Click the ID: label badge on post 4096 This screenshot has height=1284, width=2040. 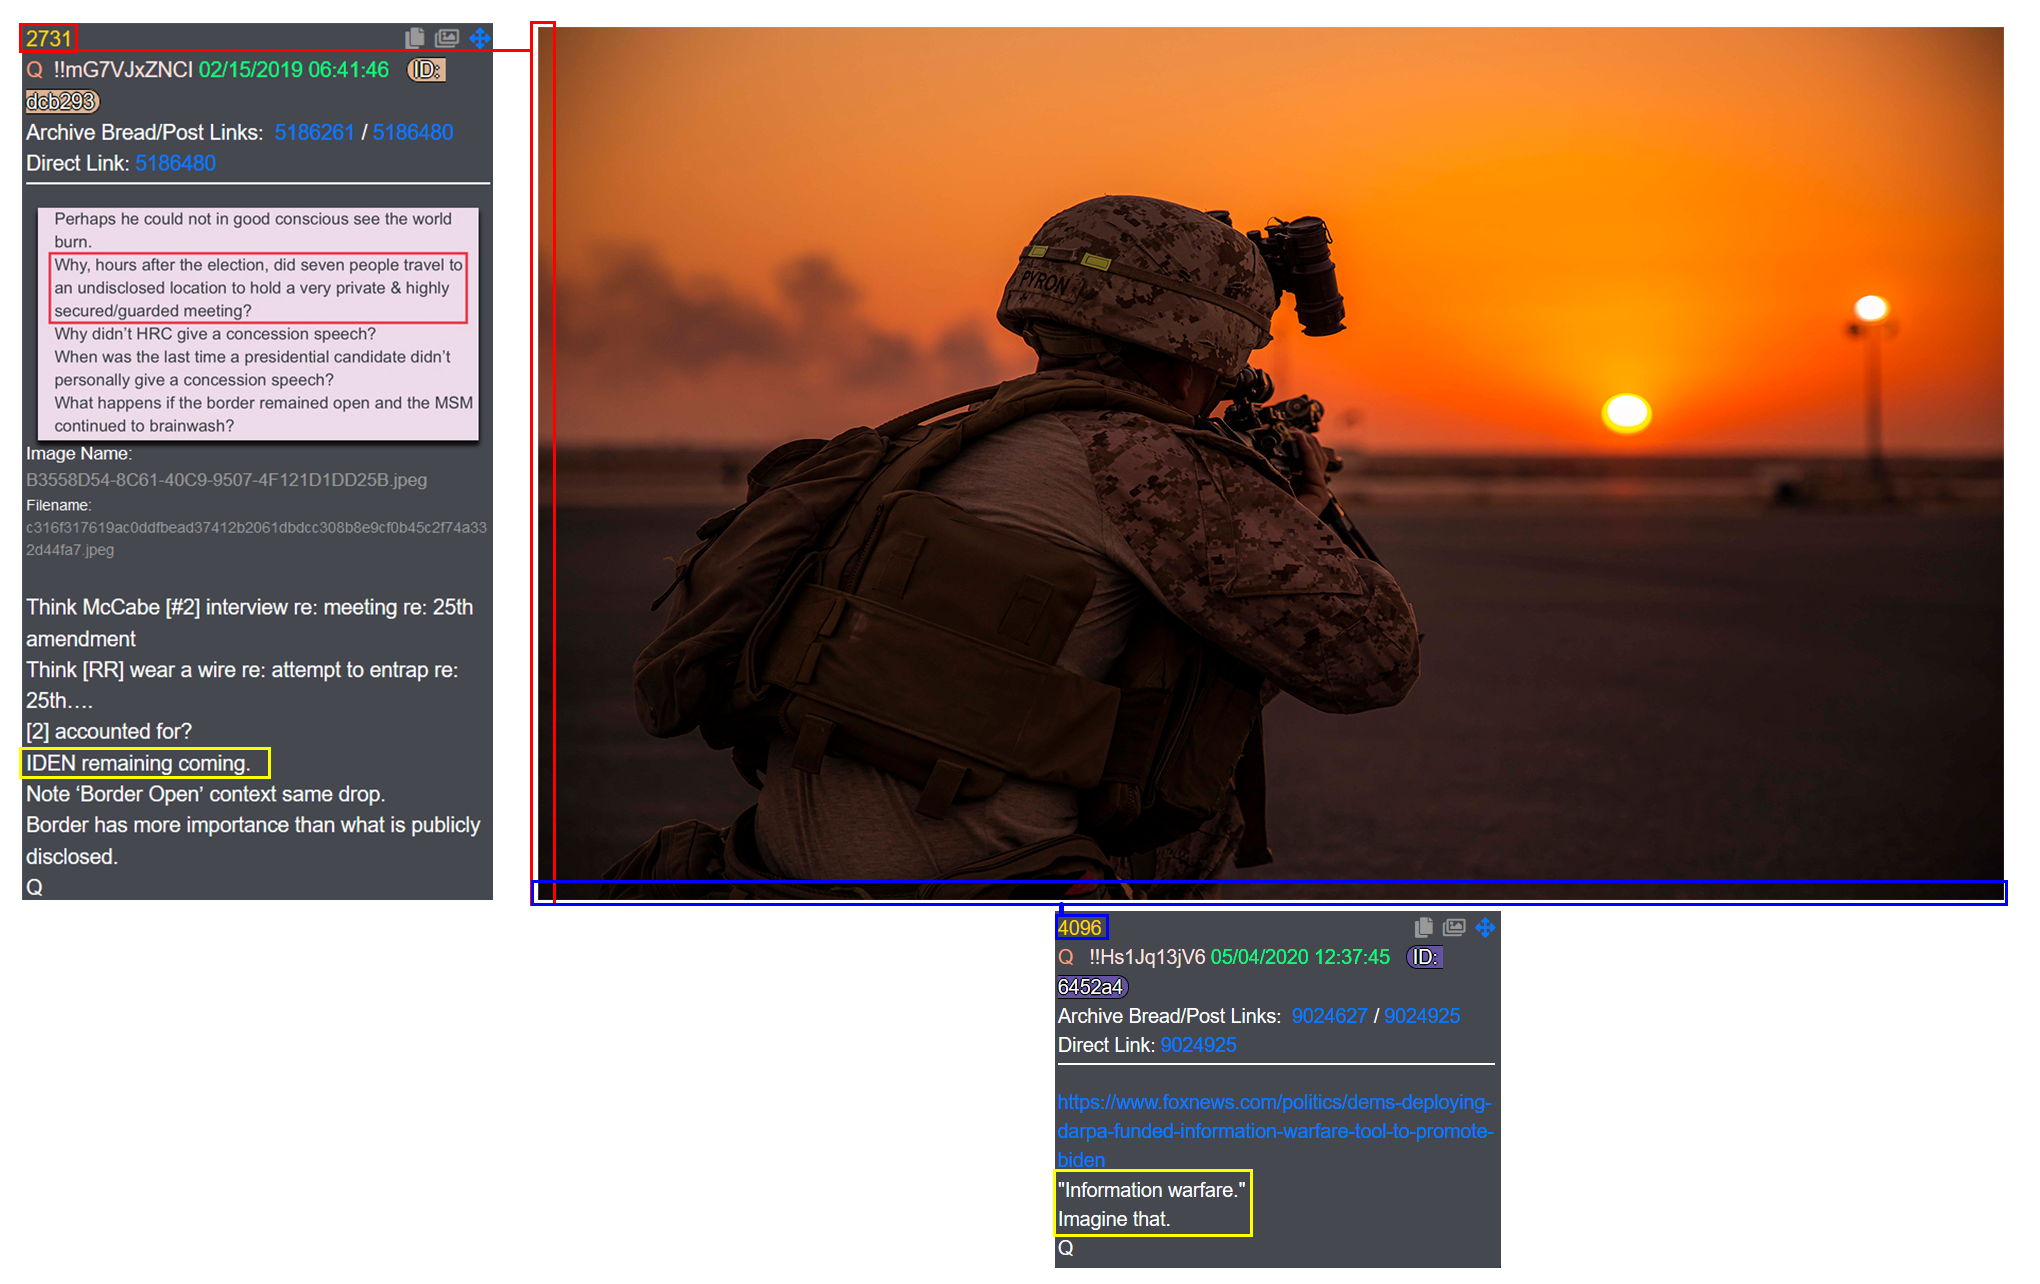(x=1425, y=957)
